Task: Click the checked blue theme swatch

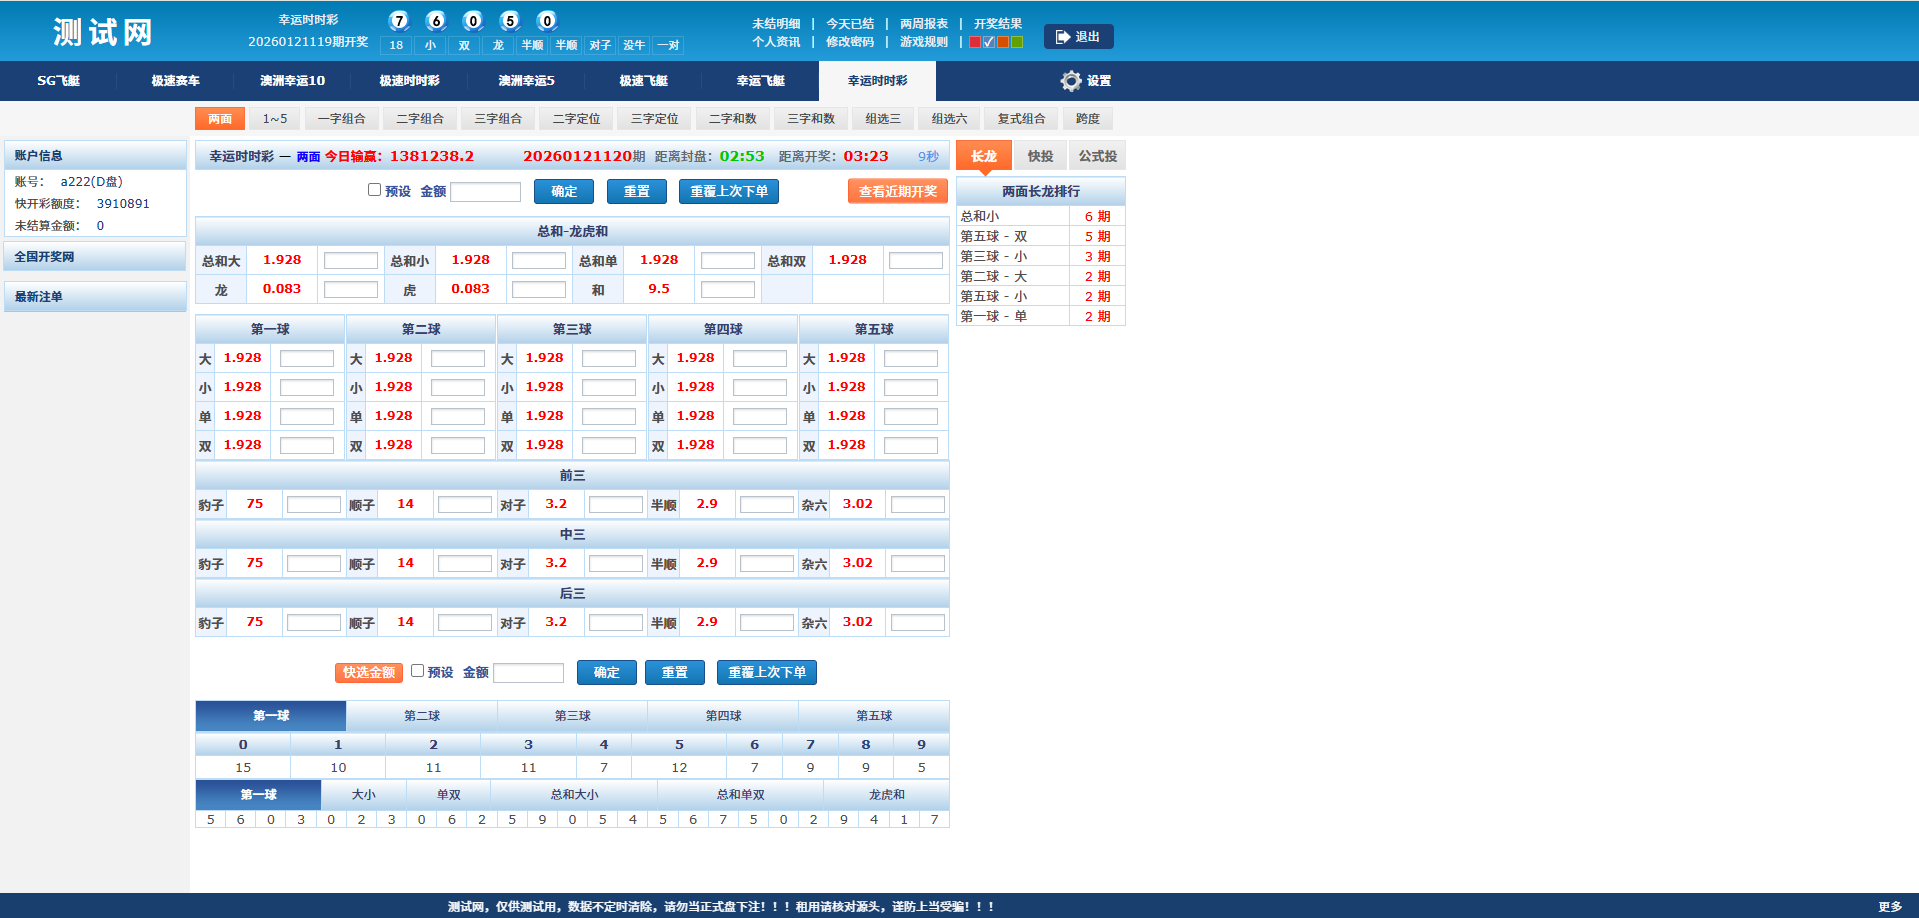Action: click(989, 42)
